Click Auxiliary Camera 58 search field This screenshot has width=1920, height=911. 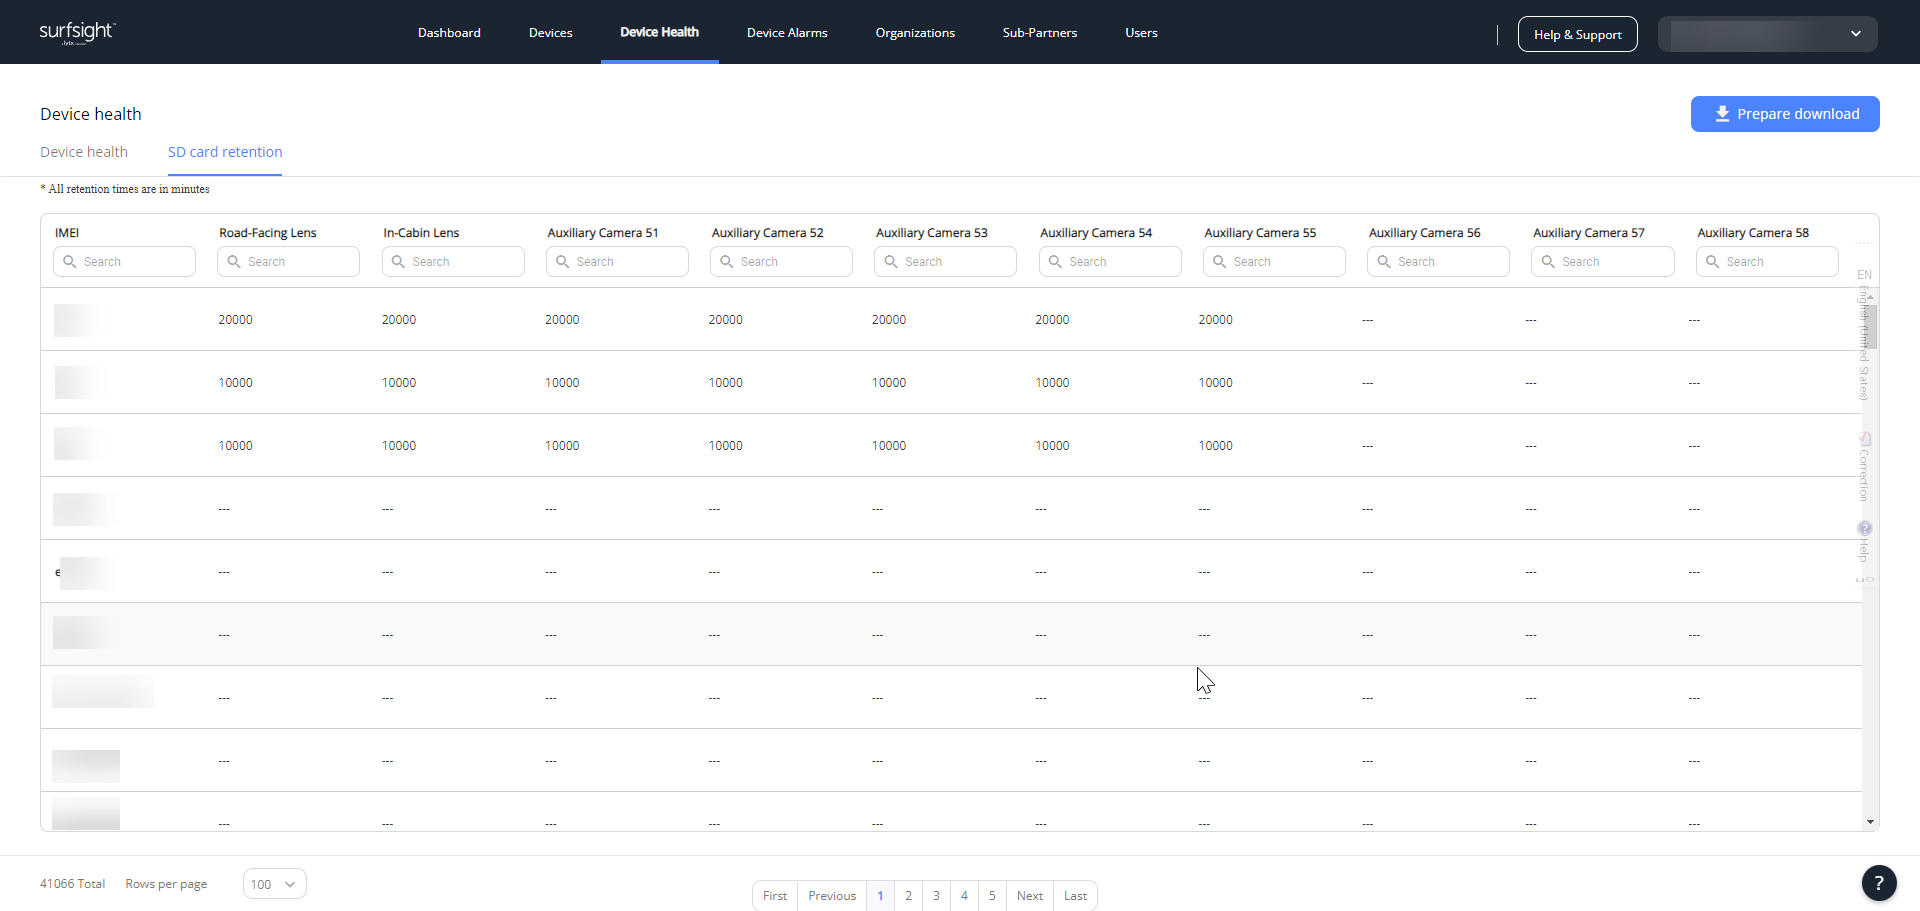coord(1767,262)
